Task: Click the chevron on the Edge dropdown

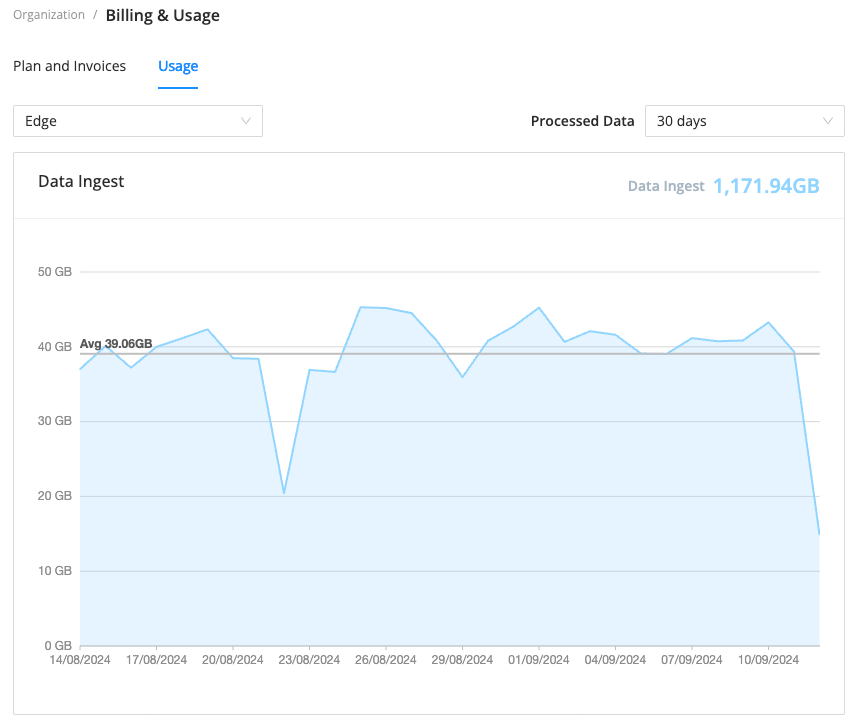Action: [246, 120]
